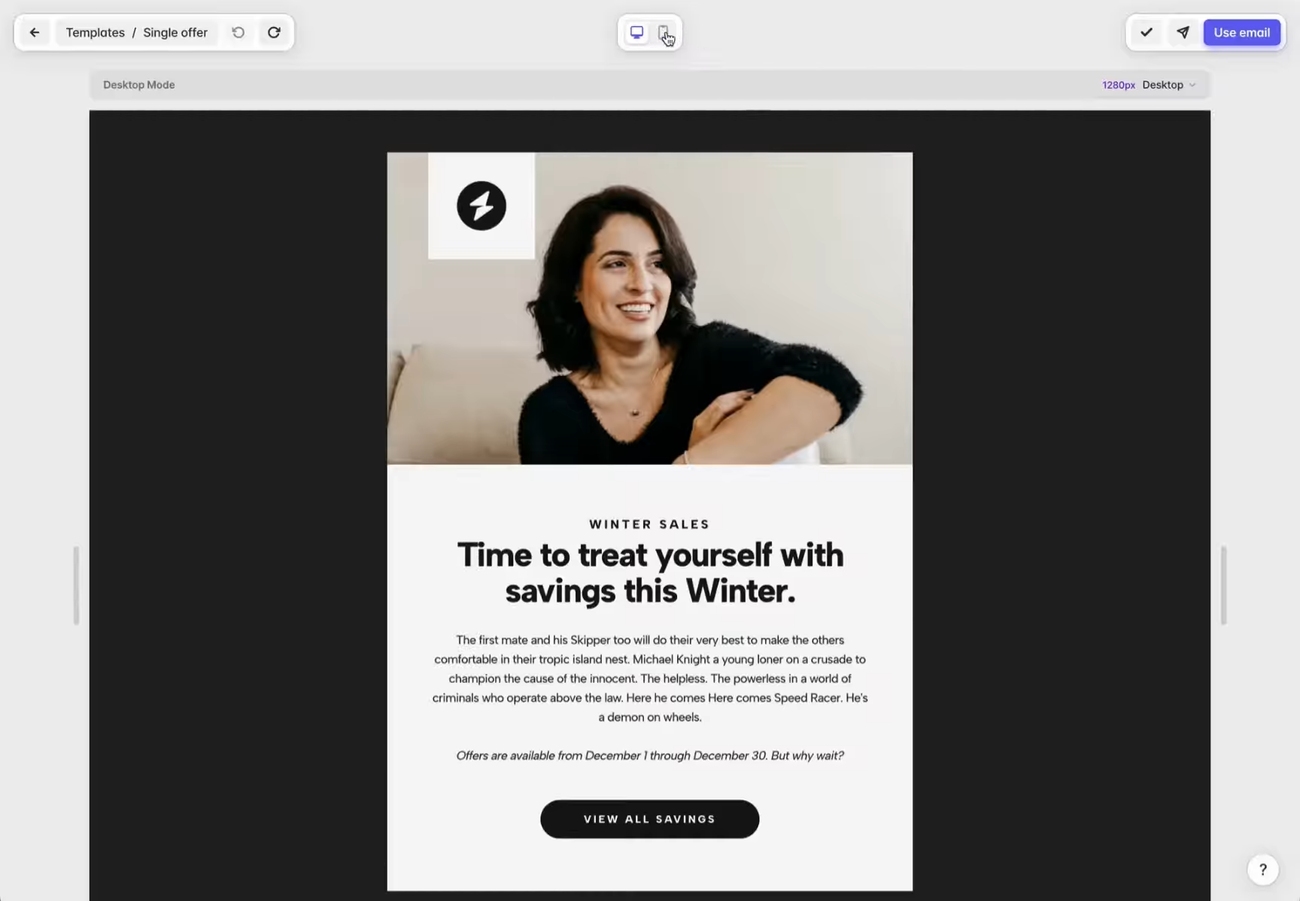Image resolution: width=1300 pixels, height=901 pixels.
Task: Open the Templates breadcrumb
Action: (x=95, y=33)
